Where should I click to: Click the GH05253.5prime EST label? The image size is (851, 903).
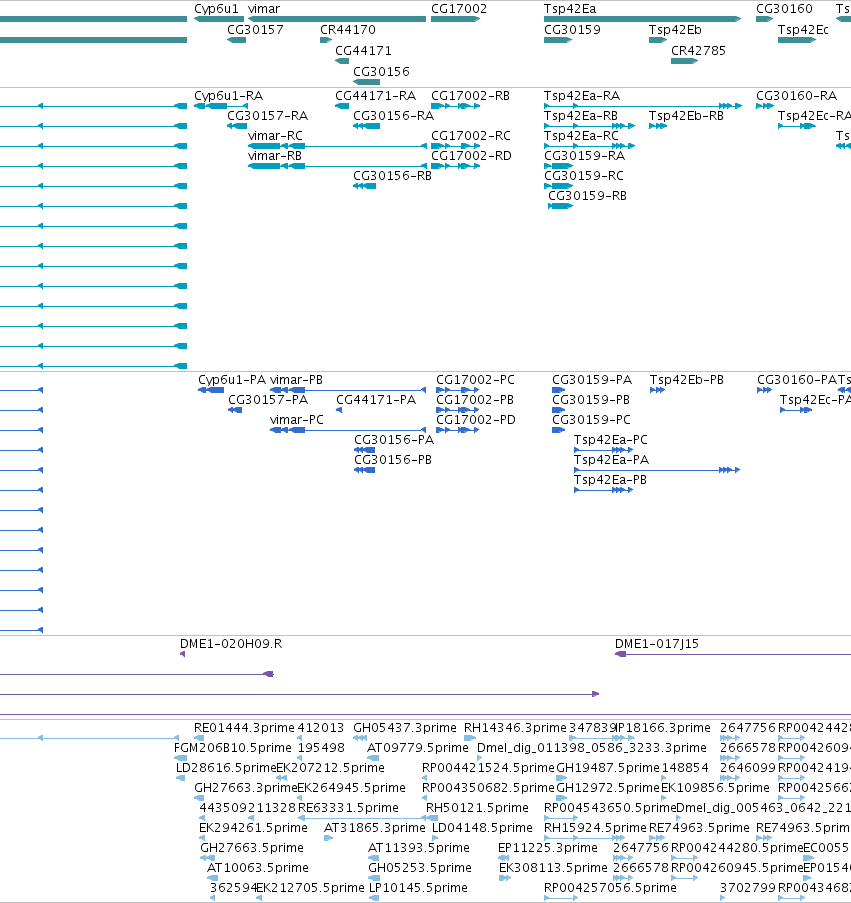(420, 868)
